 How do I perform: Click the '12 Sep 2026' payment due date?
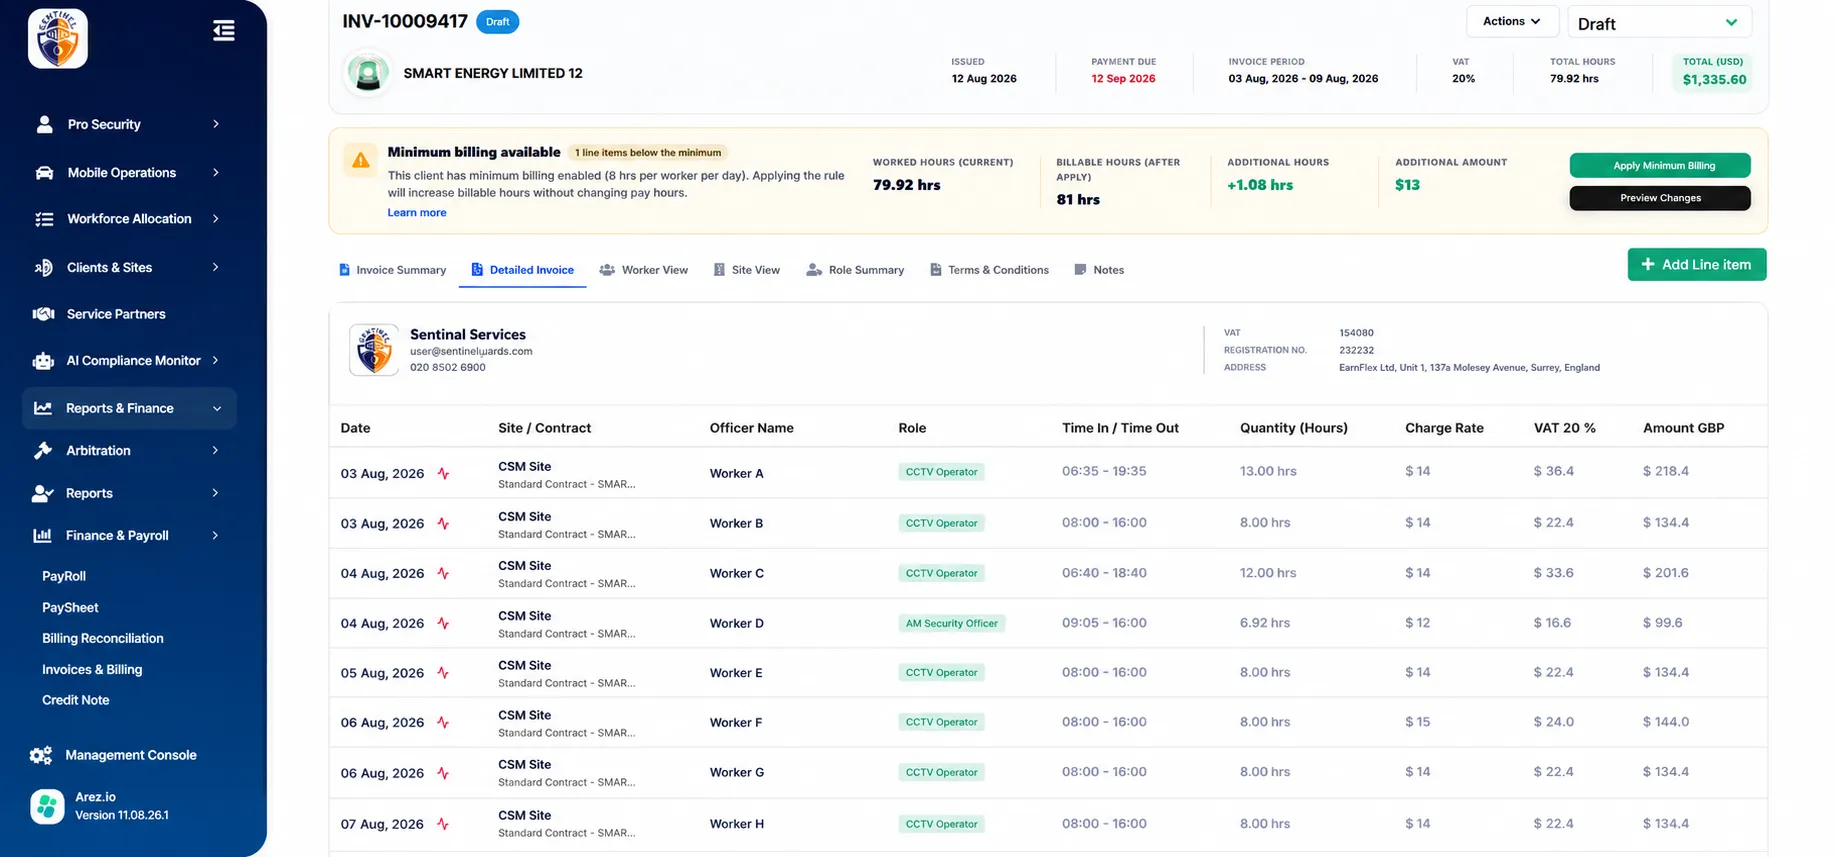[x=1123, y=79]
